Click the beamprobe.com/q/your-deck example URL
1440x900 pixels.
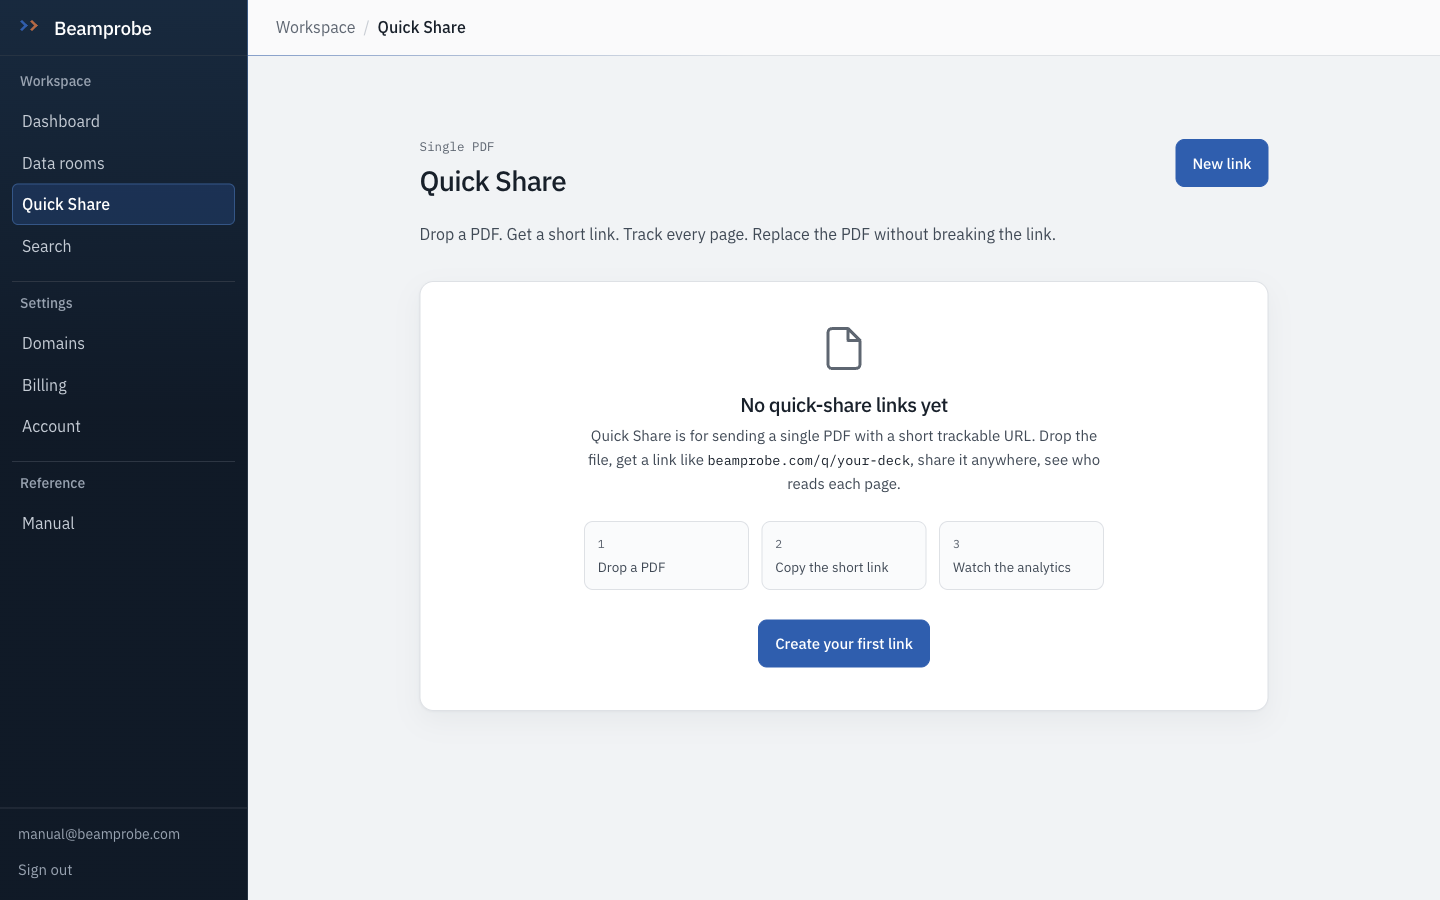tap(809, 461)
